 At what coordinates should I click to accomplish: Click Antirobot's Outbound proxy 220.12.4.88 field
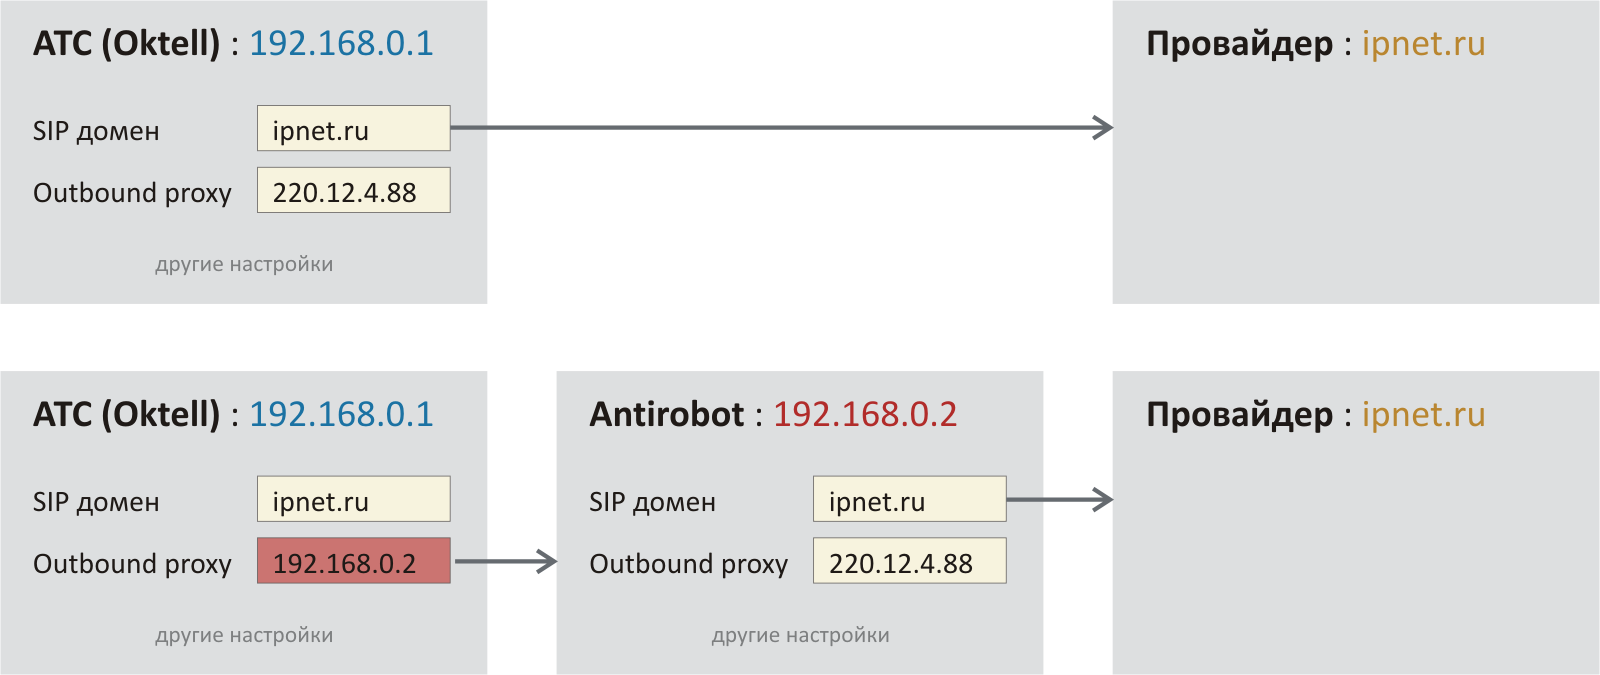(909, 562)
